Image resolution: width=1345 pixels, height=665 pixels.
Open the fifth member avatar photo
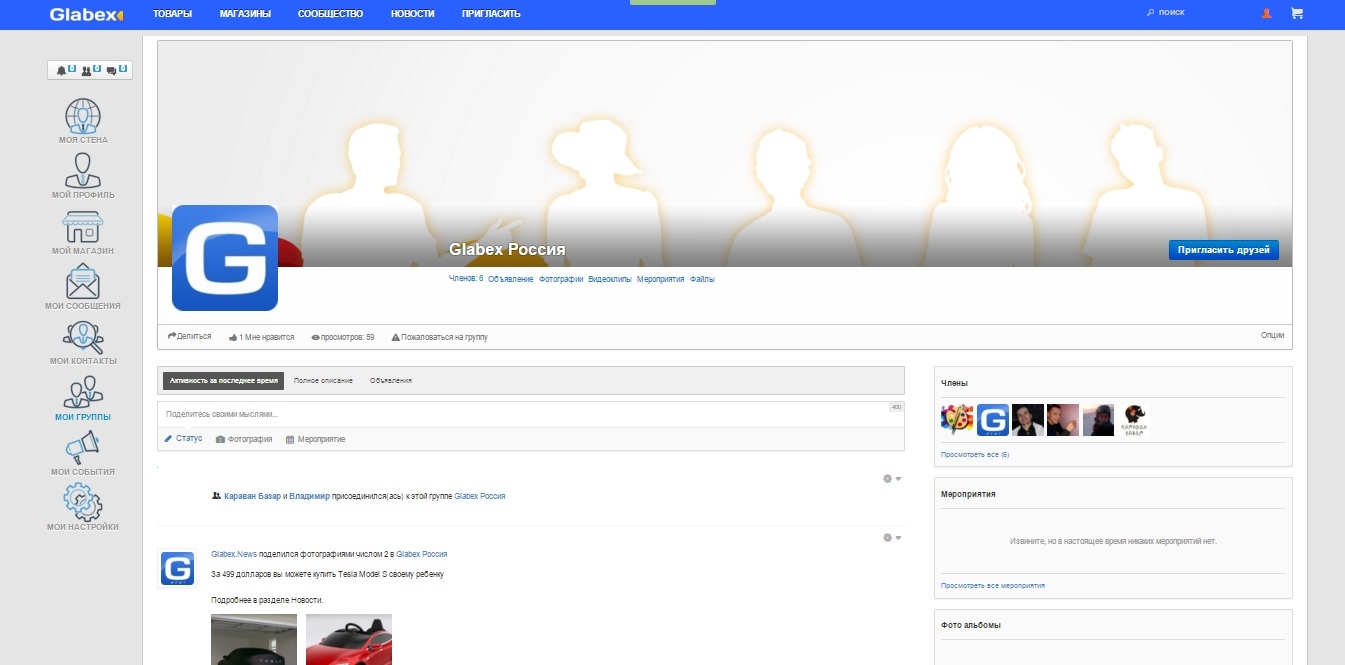coord(1098,419)
